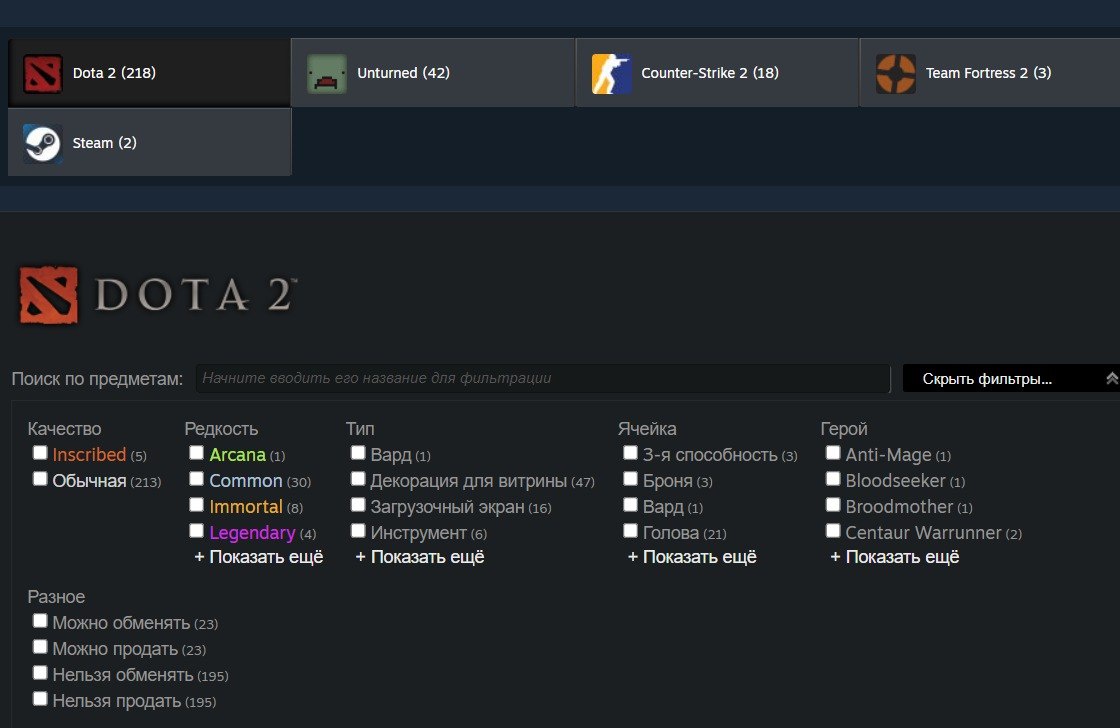Open the Team Fortress 2 (3) tab
The image size is (1120, 728).
click(990, 73)
